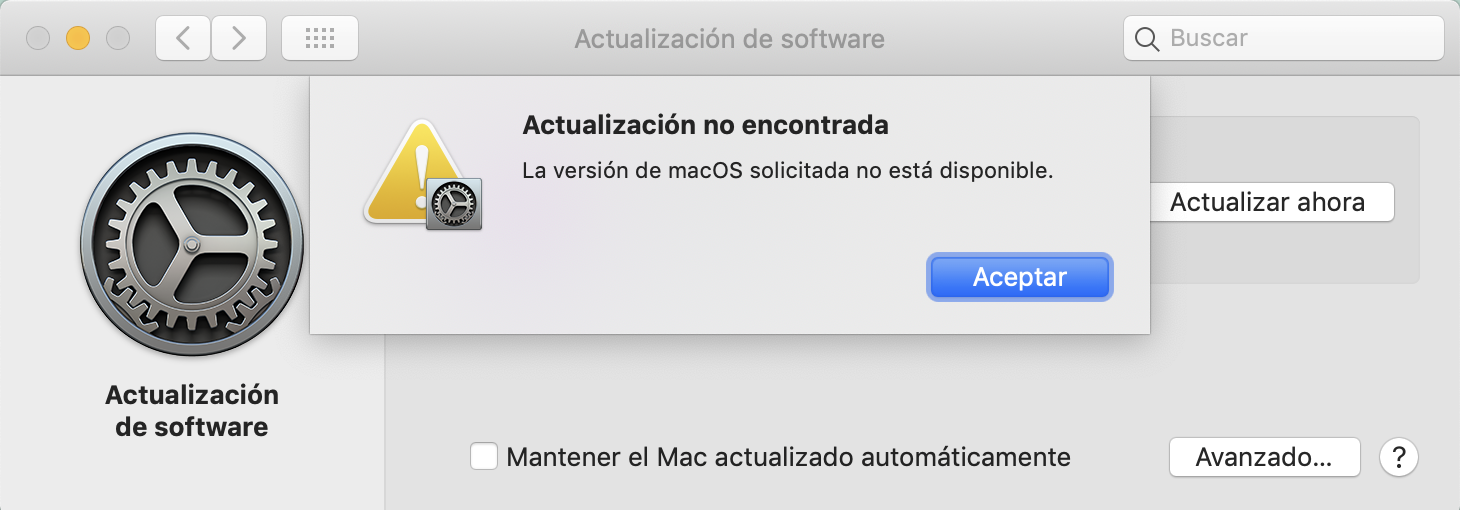
Task: Minimize the window with the yellow button
Action: pyautogui.click(x=78, y=39)
